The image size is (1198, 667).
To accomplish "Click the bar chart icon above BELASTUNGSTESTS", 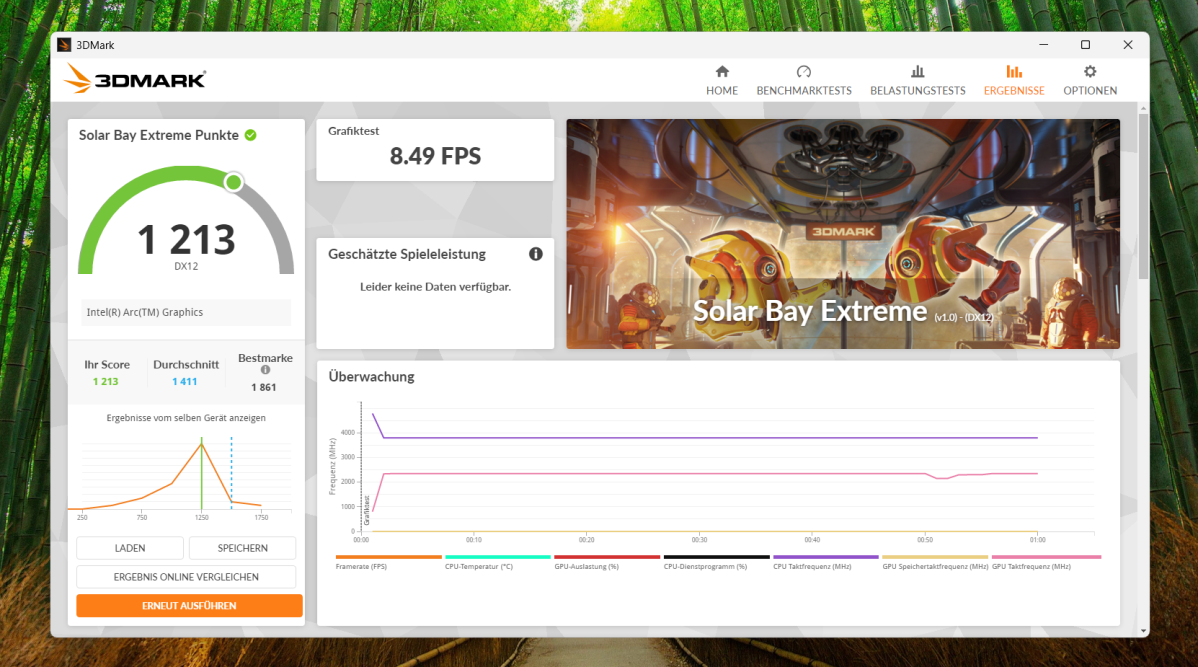I will pos(918,72).
